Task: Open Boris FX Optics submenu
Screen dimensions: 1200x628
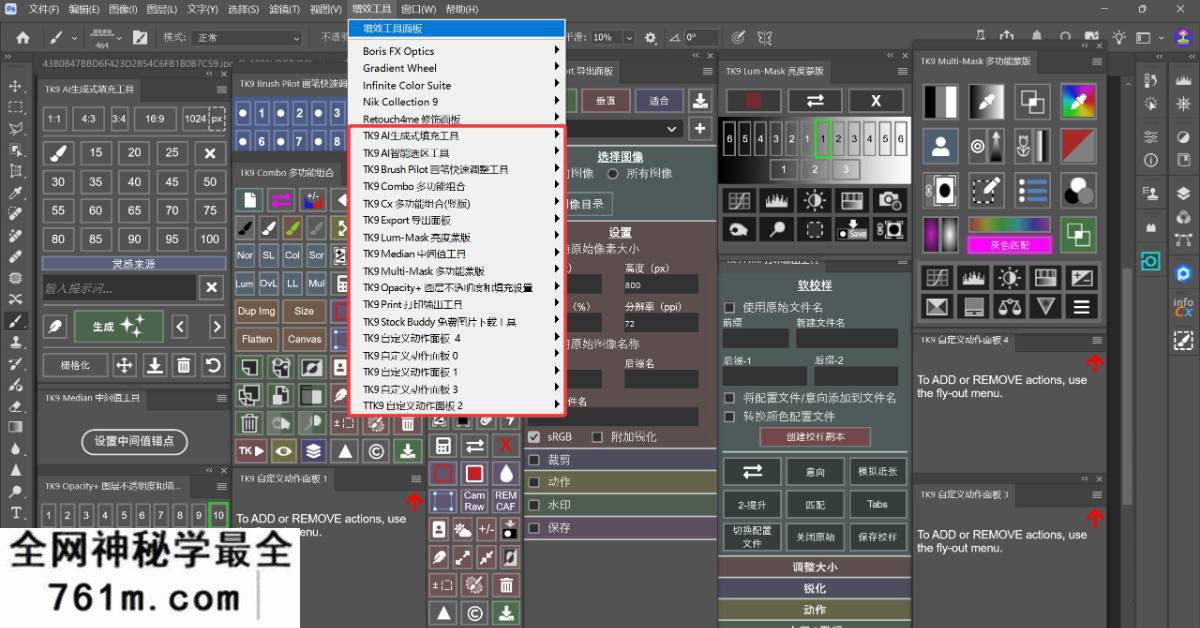Action: [456, 51]
